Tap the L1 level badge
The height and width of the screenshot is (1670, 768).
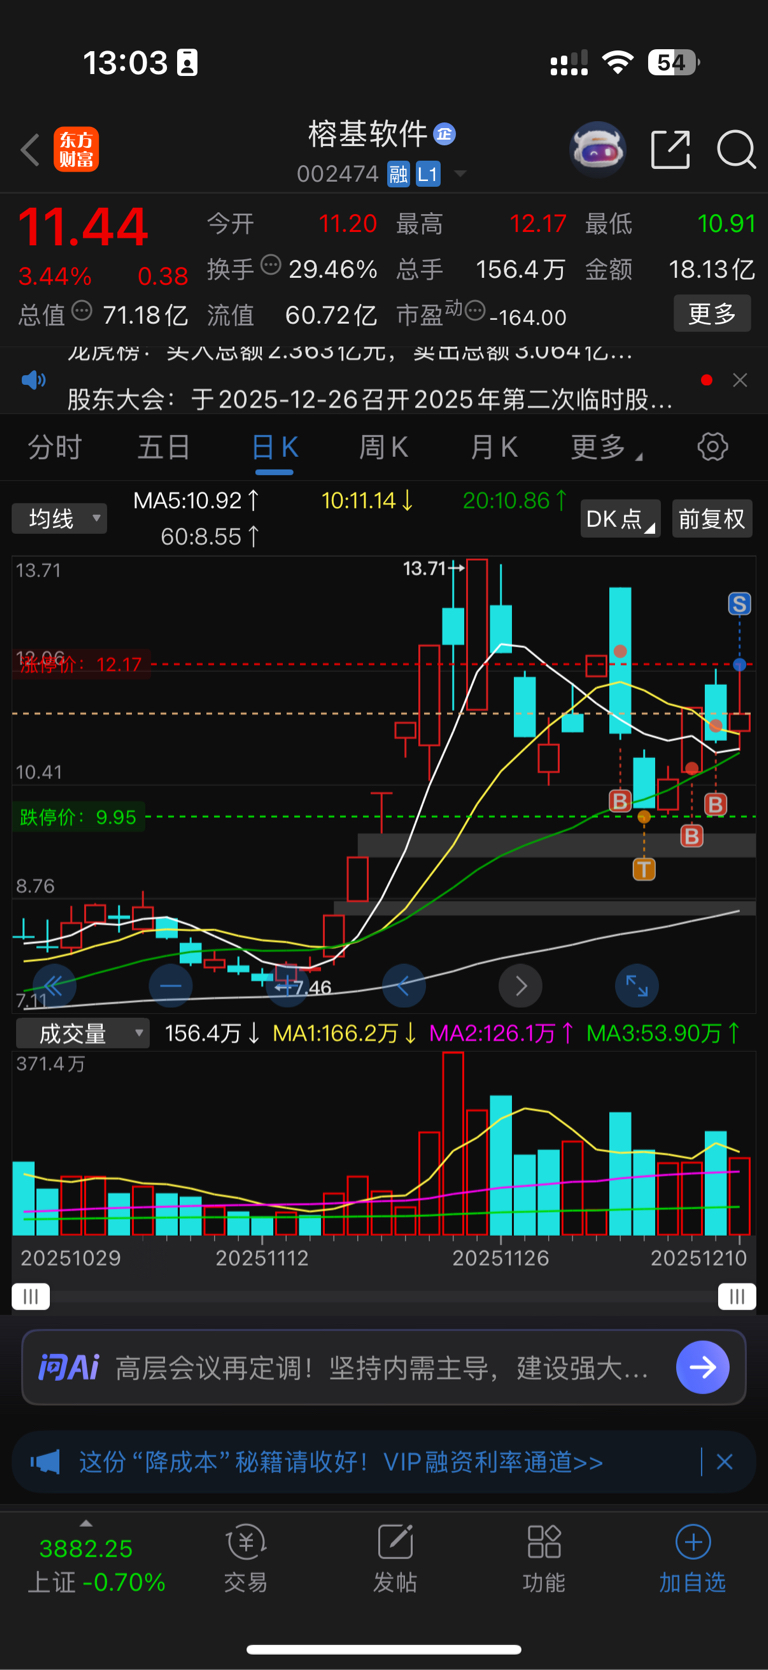[427, 174]
